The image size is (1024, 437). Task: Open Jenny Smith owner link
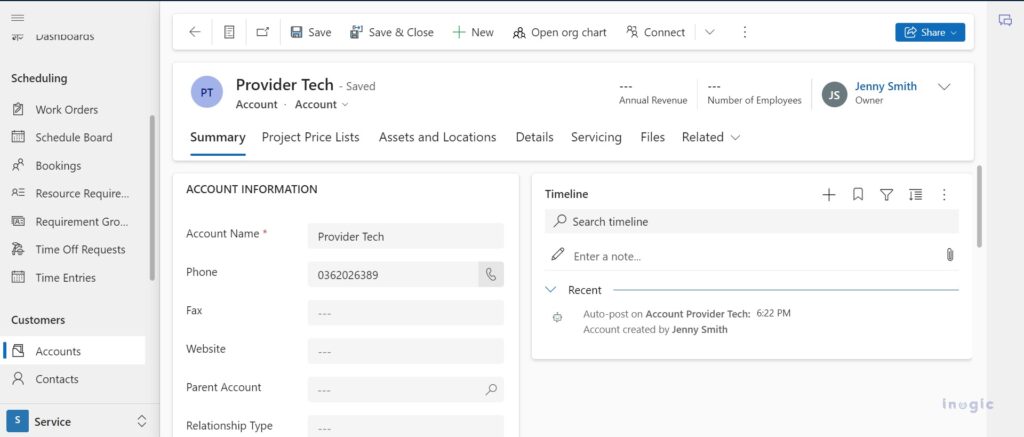click(885, 86)
